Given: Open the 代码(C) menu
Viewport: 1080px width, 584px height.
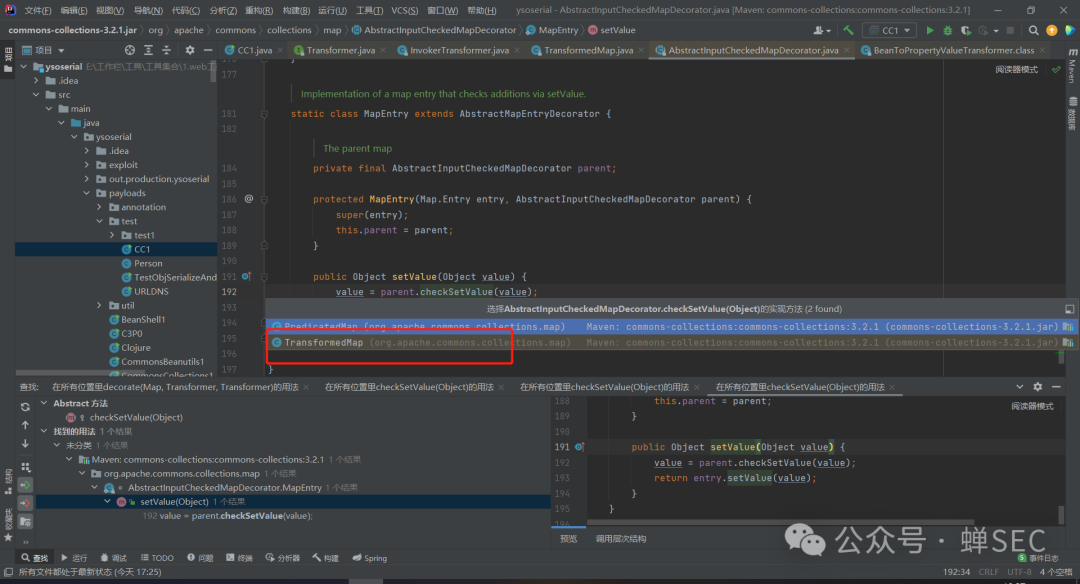Looking at the screenshot, I should 185,10.
